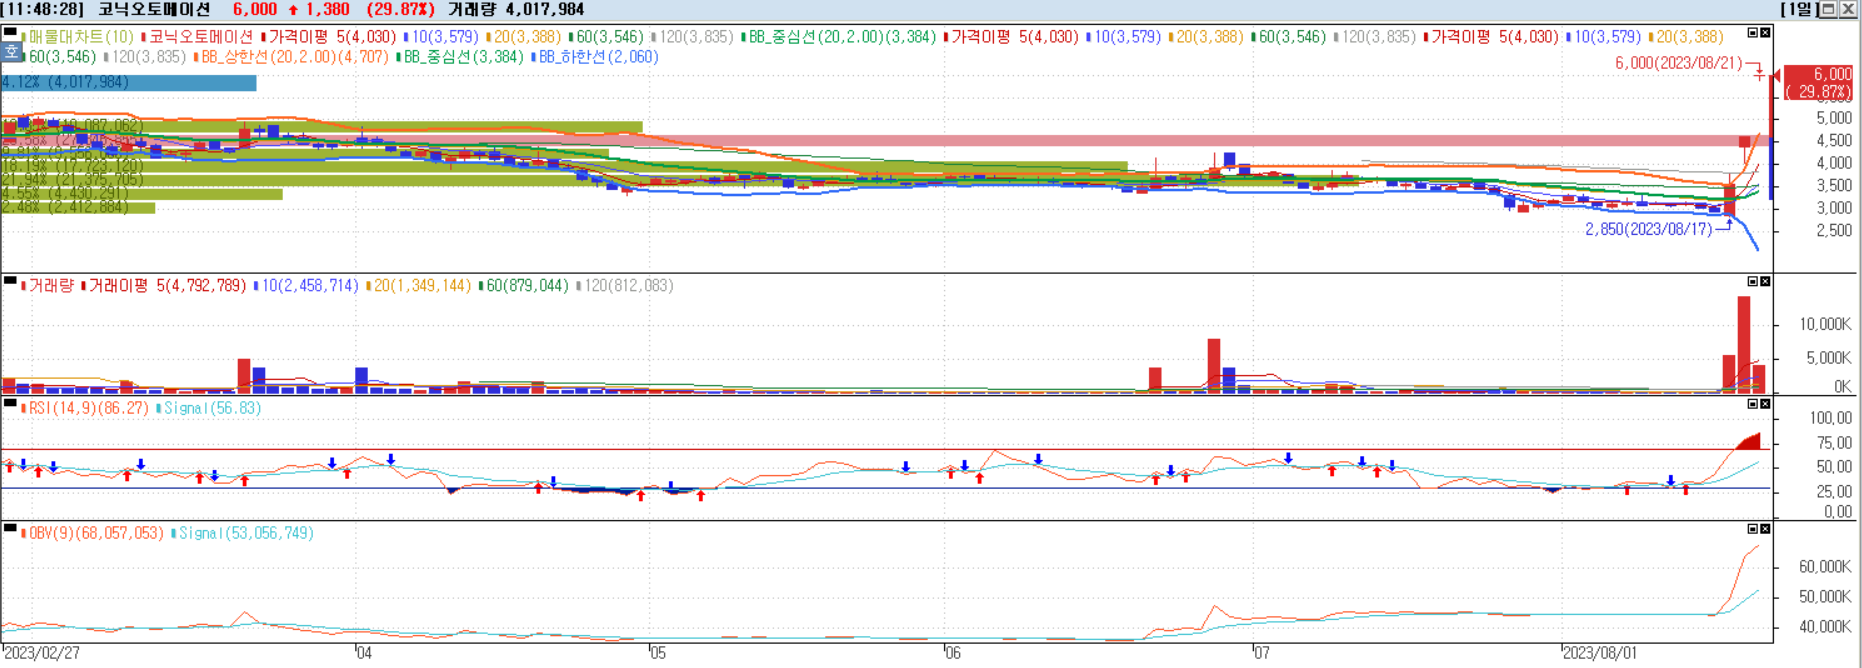
Task: Click the 매물대차트(10) legend item
Action: pyautogui.click(x=77, y=37)
